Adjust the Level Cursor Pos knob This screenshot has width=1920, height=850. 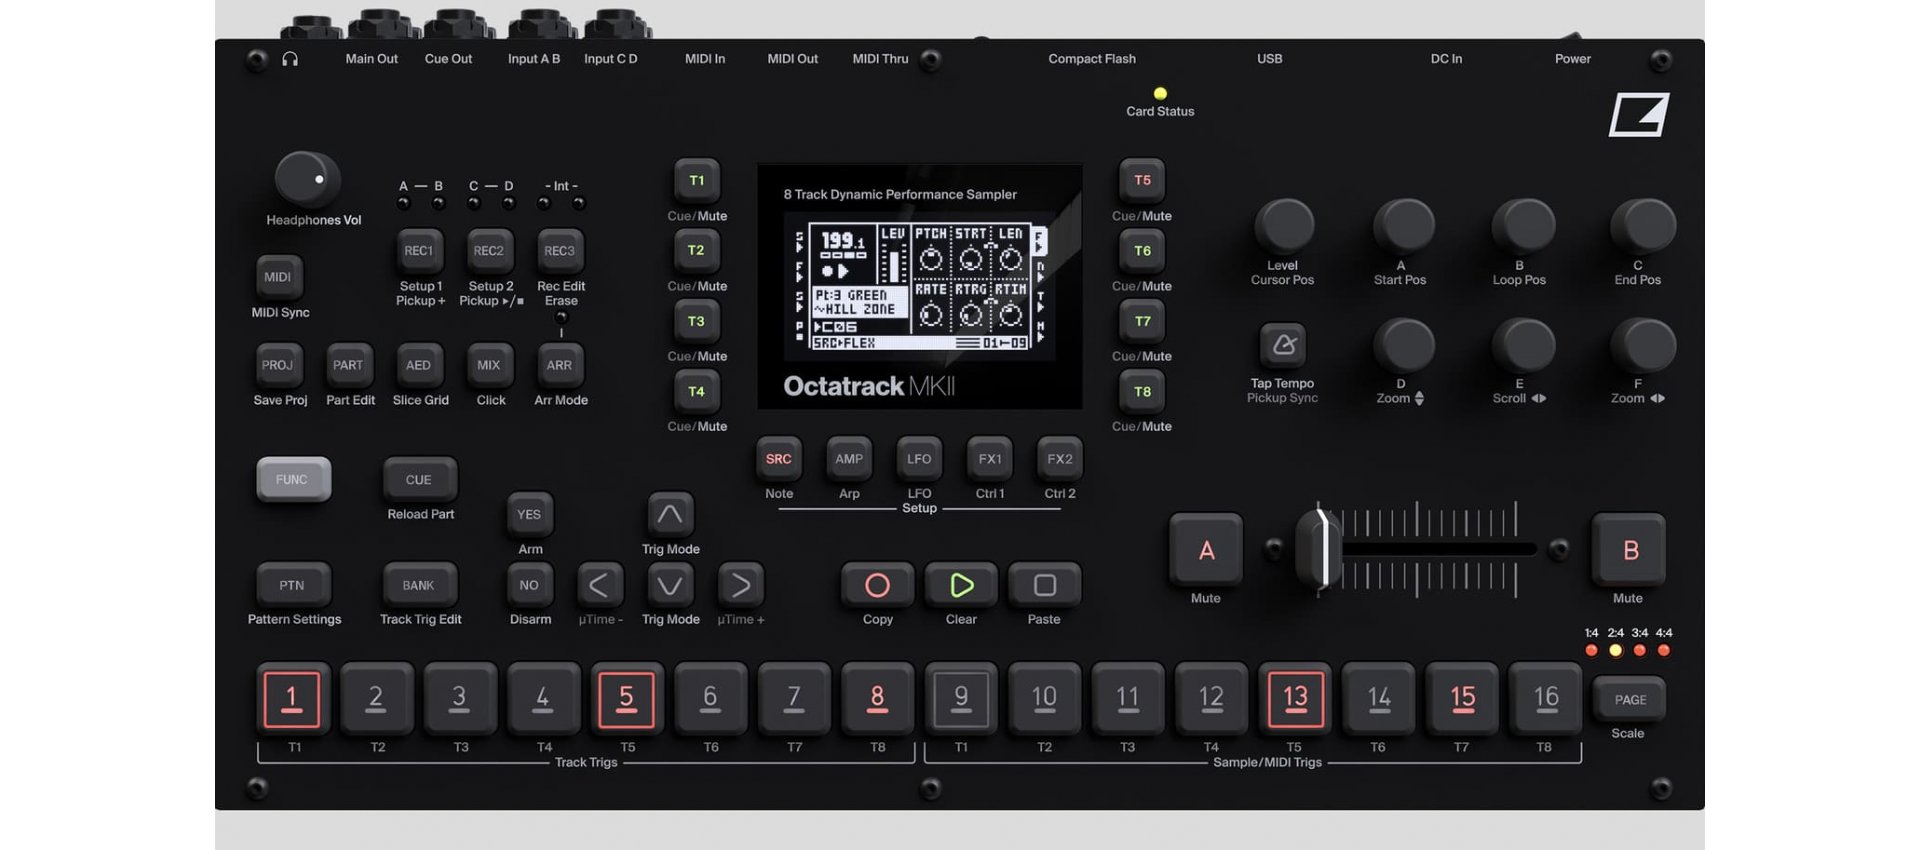pos(1284,226)
